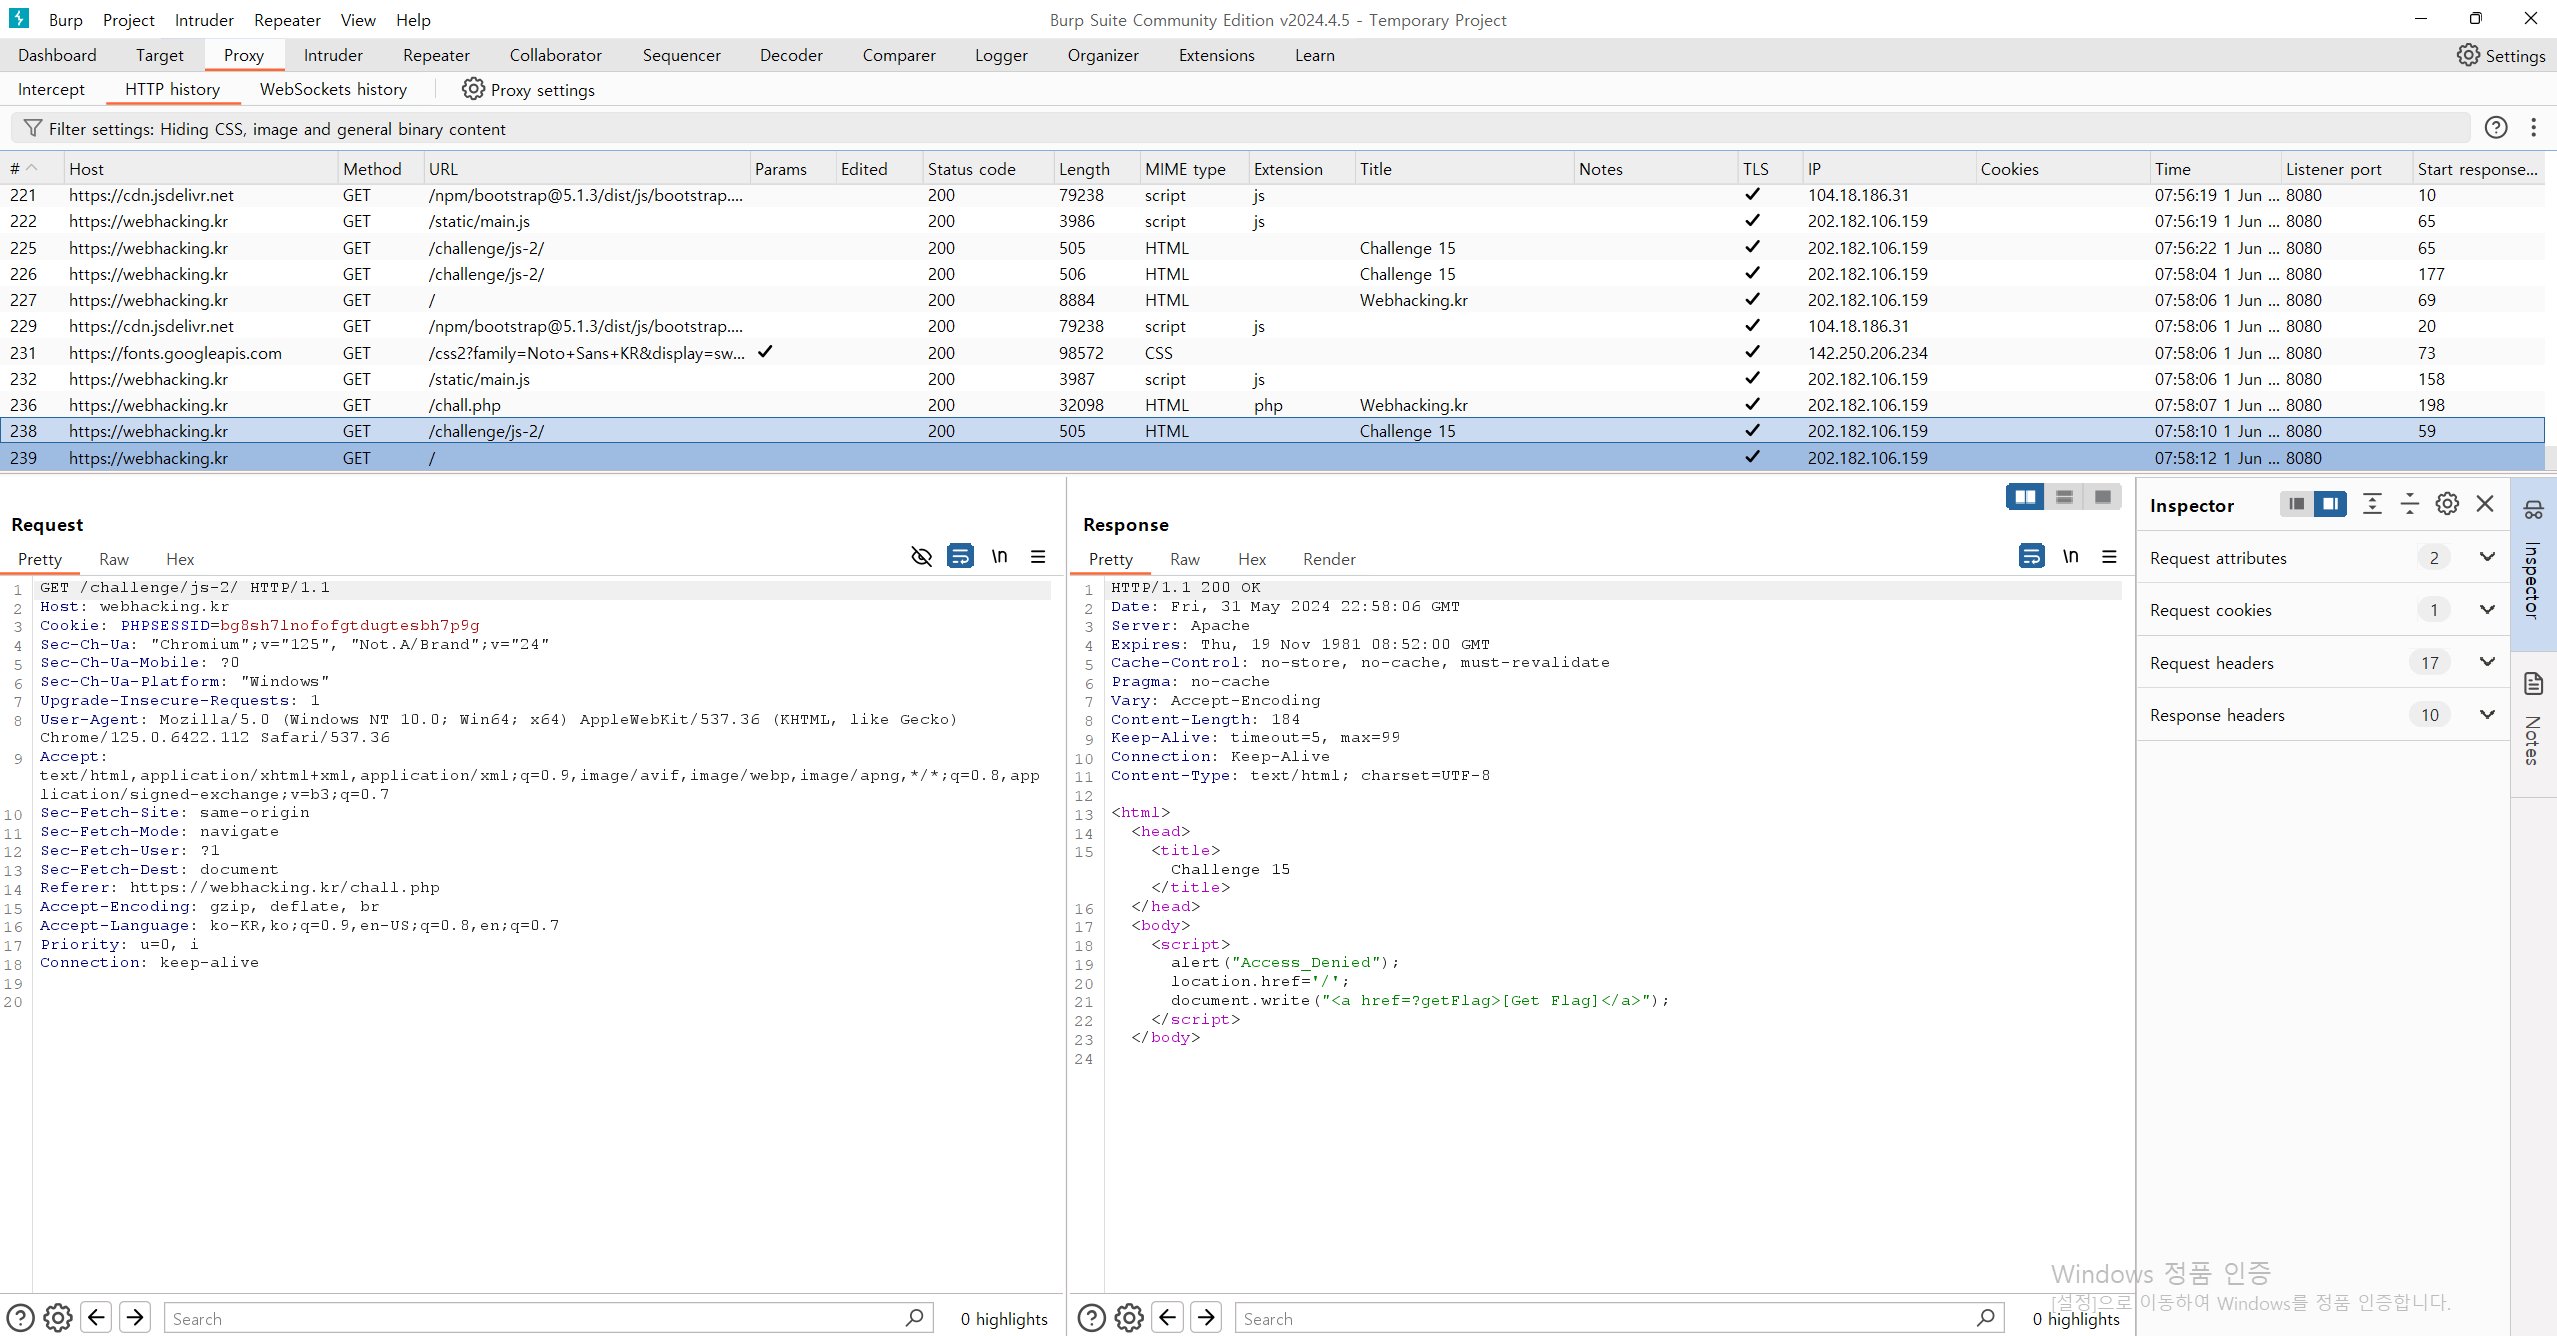Expand Request cookies section
This screenshot has height=1336, width=2557.
tap(2487, 609)
